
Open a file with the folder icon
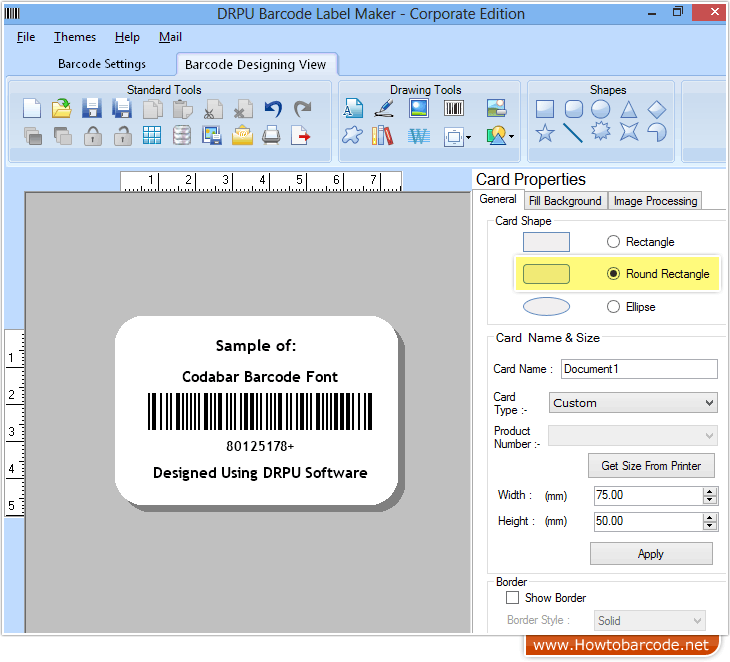point(61,109)
